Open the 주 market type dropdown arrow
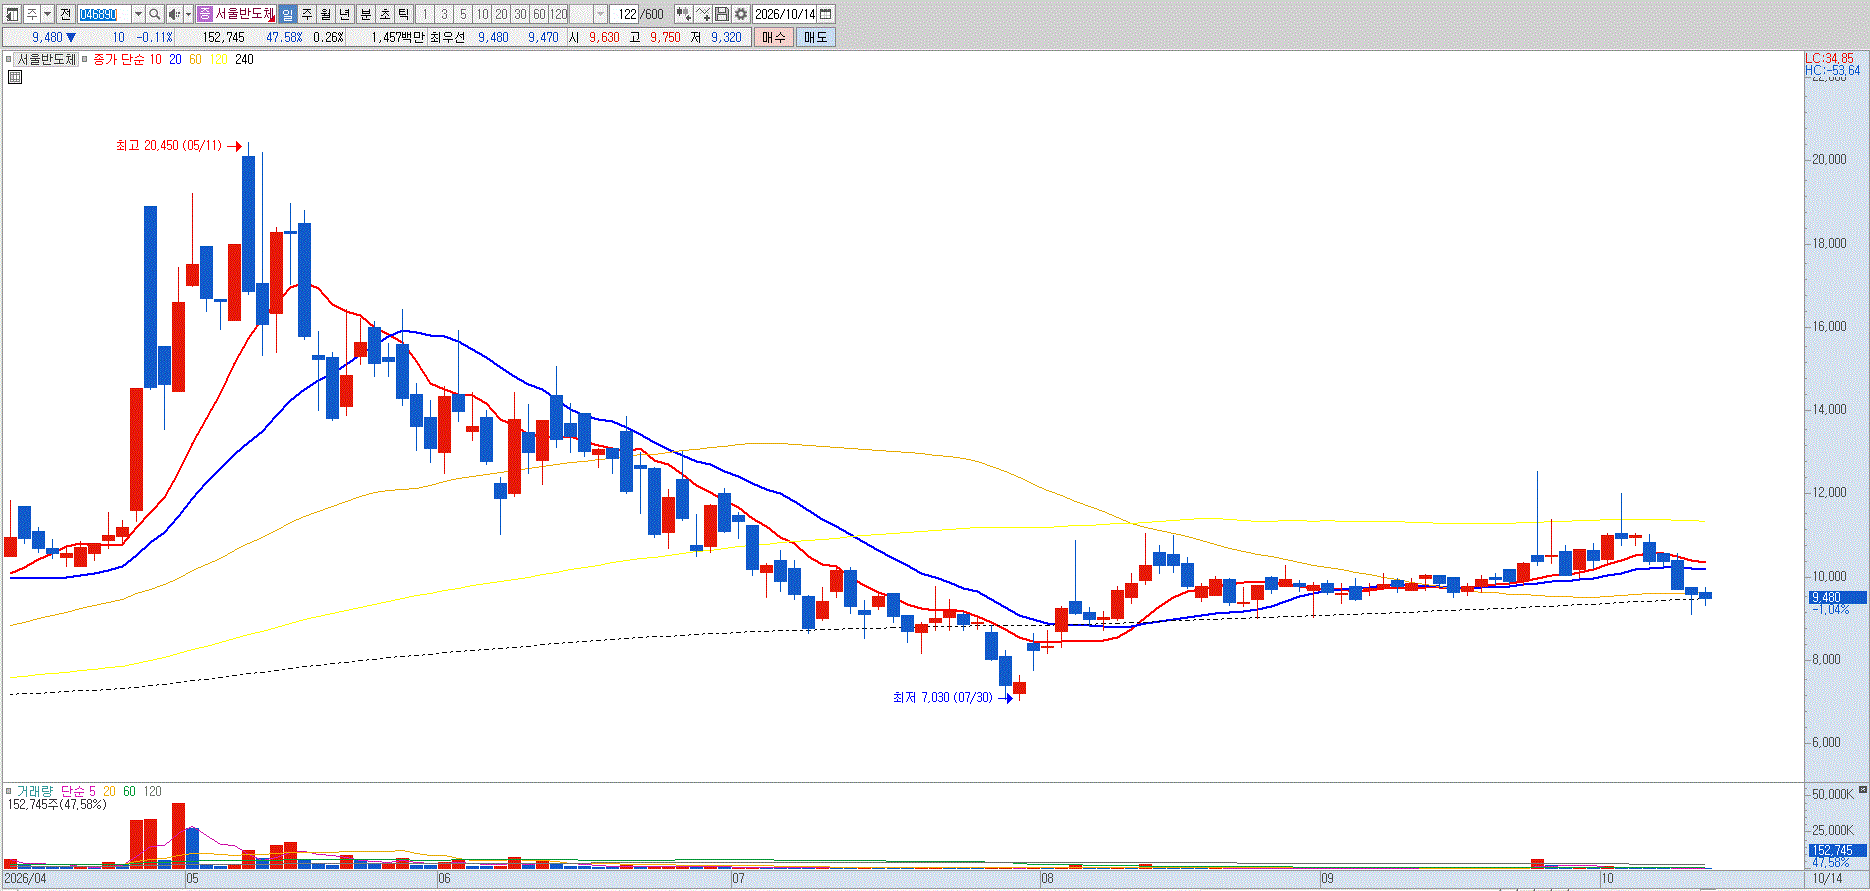Viewport: 1870px width, 891px height. pyautogui.click(x=47, y=14)
